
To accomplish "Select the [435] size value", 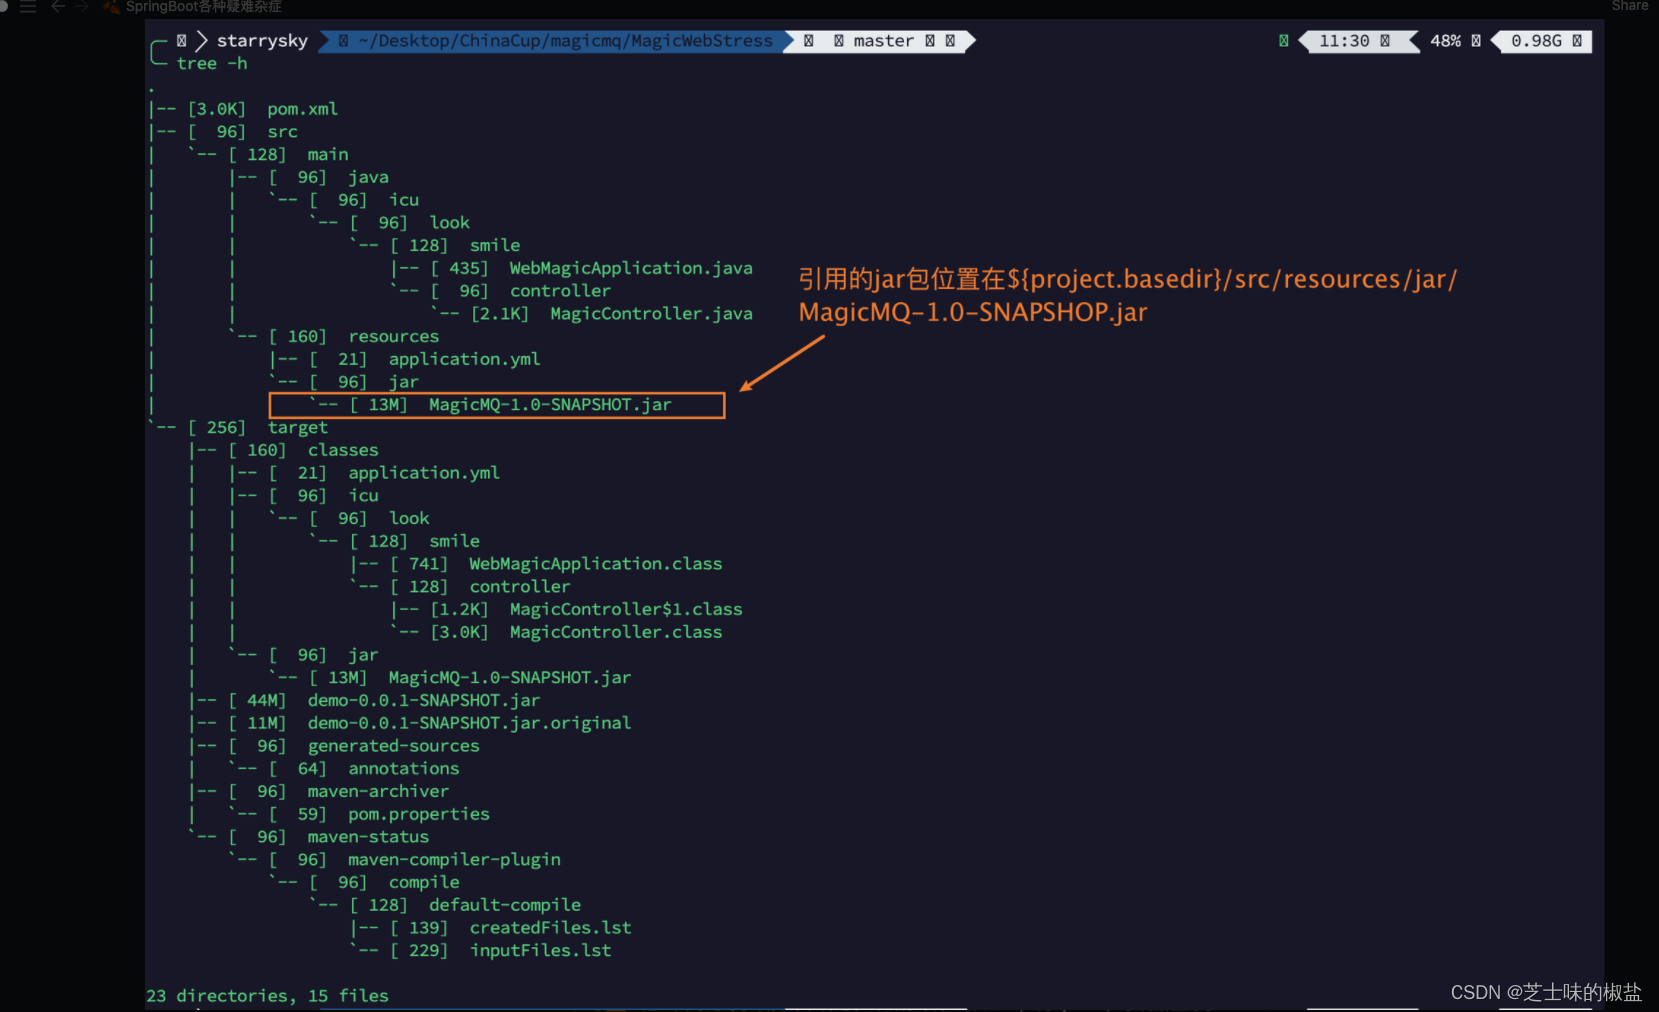I will [x=460, y=268].
